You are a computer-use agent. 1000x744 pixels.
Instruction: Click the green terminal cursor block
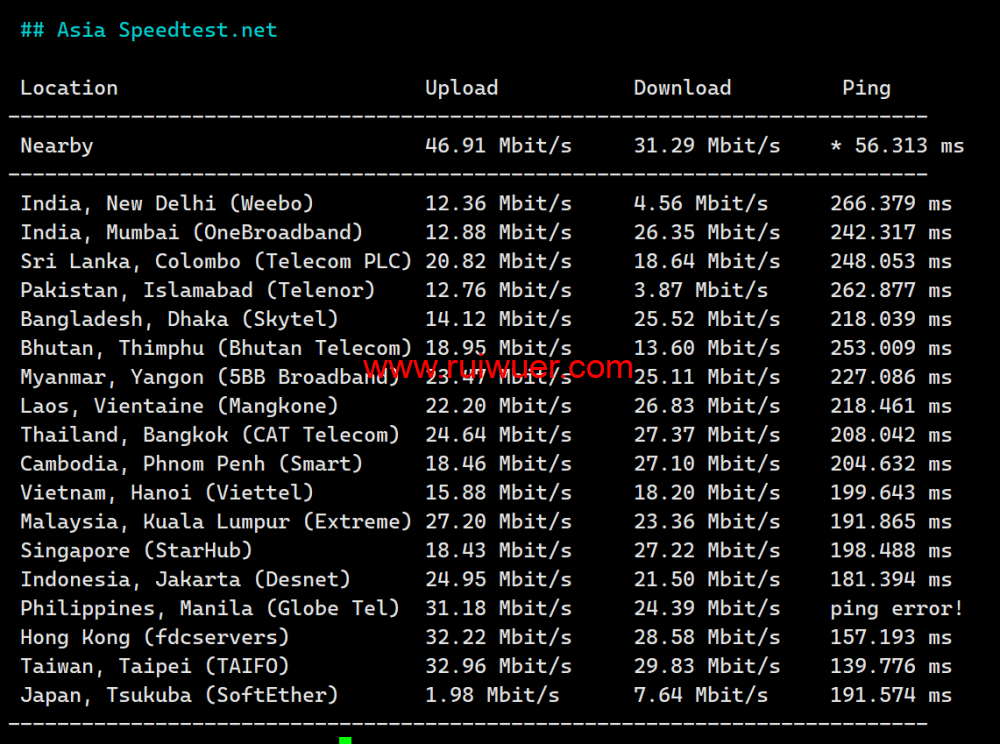(345, 740)
